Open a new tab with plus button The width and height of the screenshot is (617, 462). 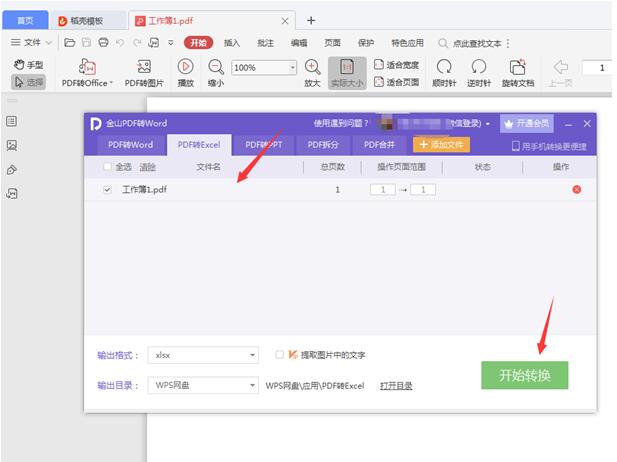[x=311, y=20]
